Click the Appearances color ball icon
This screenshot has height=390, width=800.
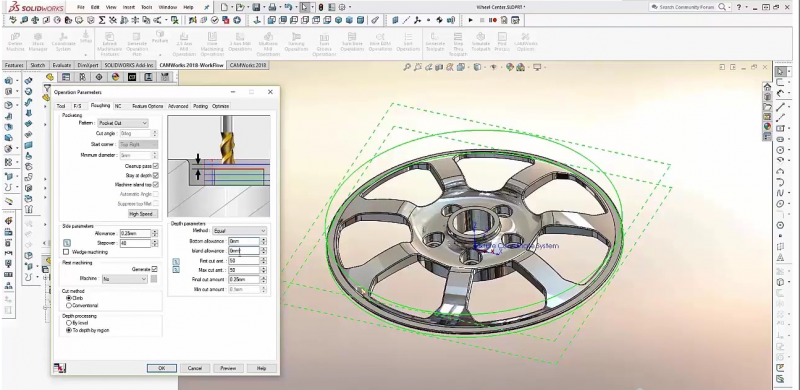click(x=767, y=126)
